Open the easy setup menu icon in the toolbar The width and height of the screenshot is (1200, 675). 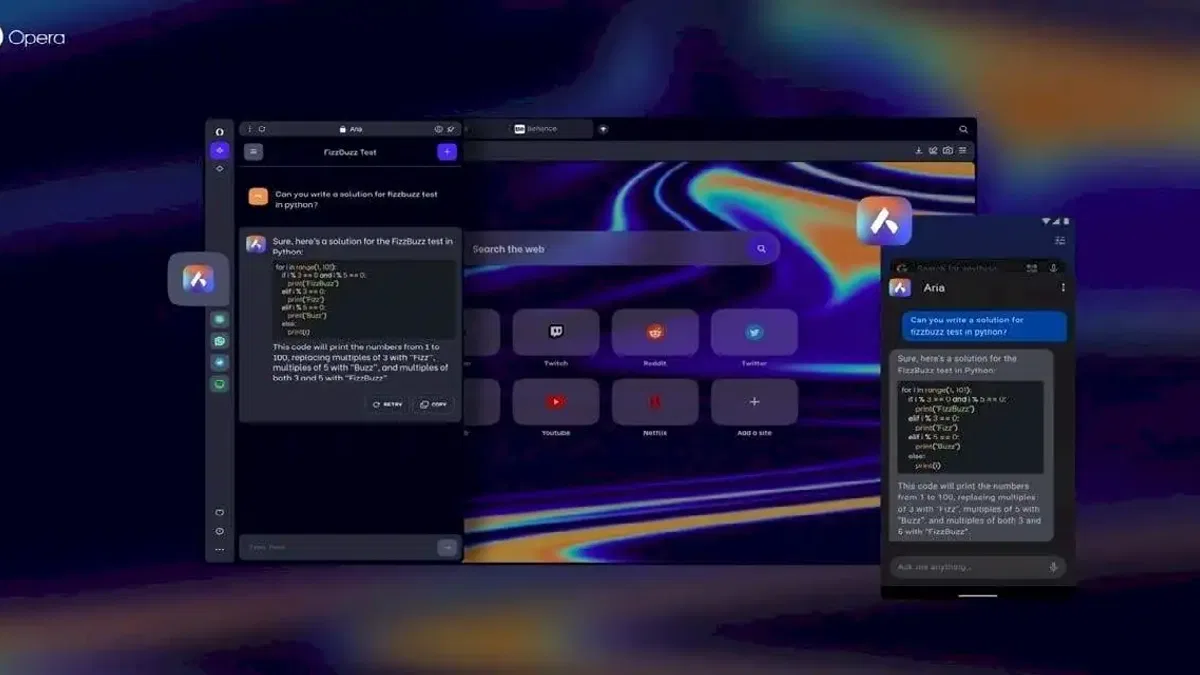(x=962, y=151)
